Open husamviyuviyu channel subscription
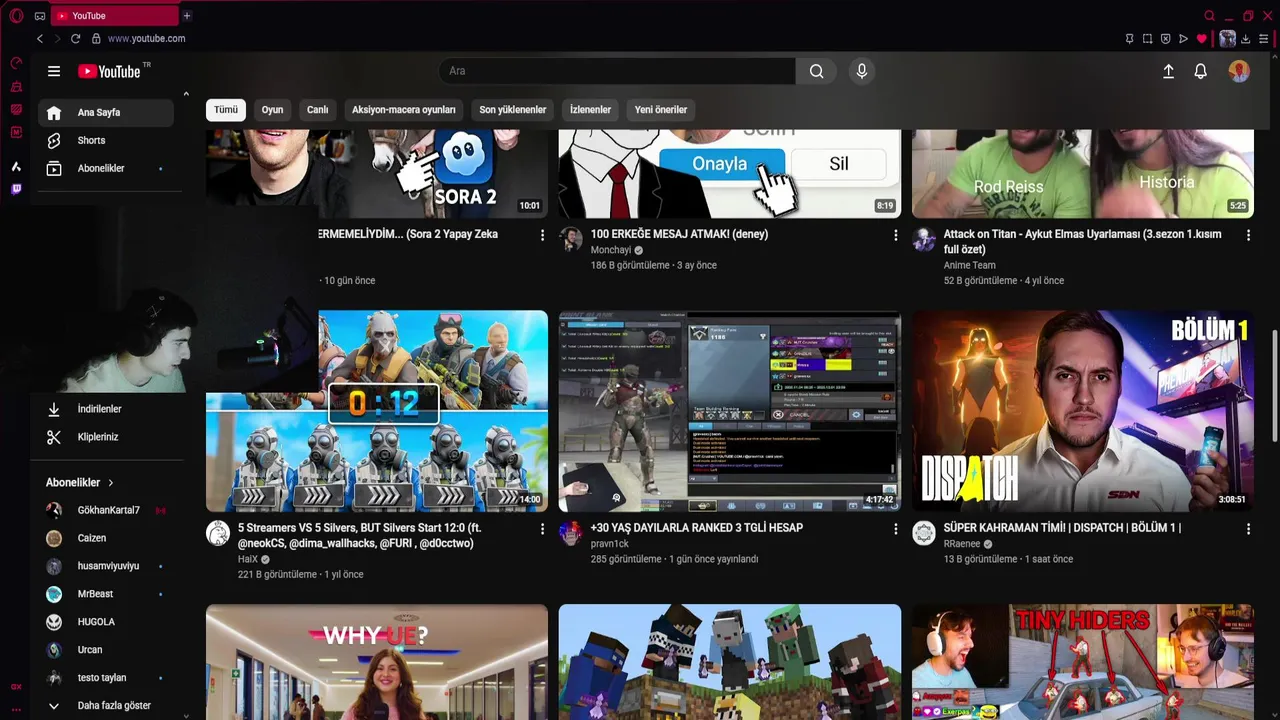This screenshot has height=720, width=1280. [x=106, y=566]
